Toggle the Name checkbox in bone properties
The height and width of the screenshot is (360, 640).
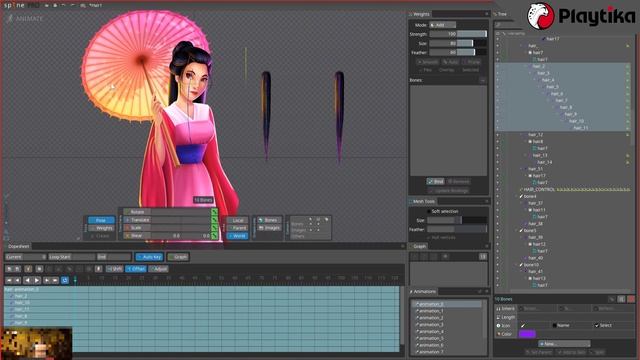[x=554, y=325]
